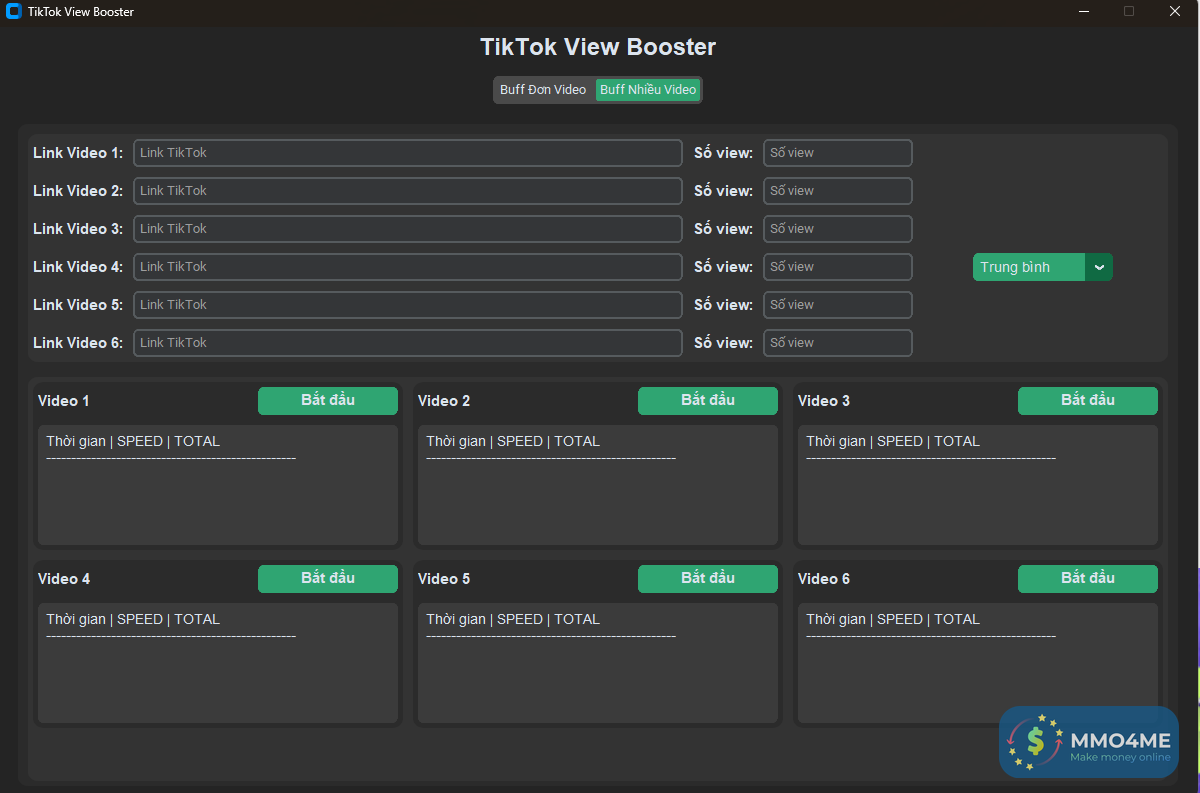Click the Link Video 1 input field
Screen dimensions: 1200x793
(x=408, y=153)
